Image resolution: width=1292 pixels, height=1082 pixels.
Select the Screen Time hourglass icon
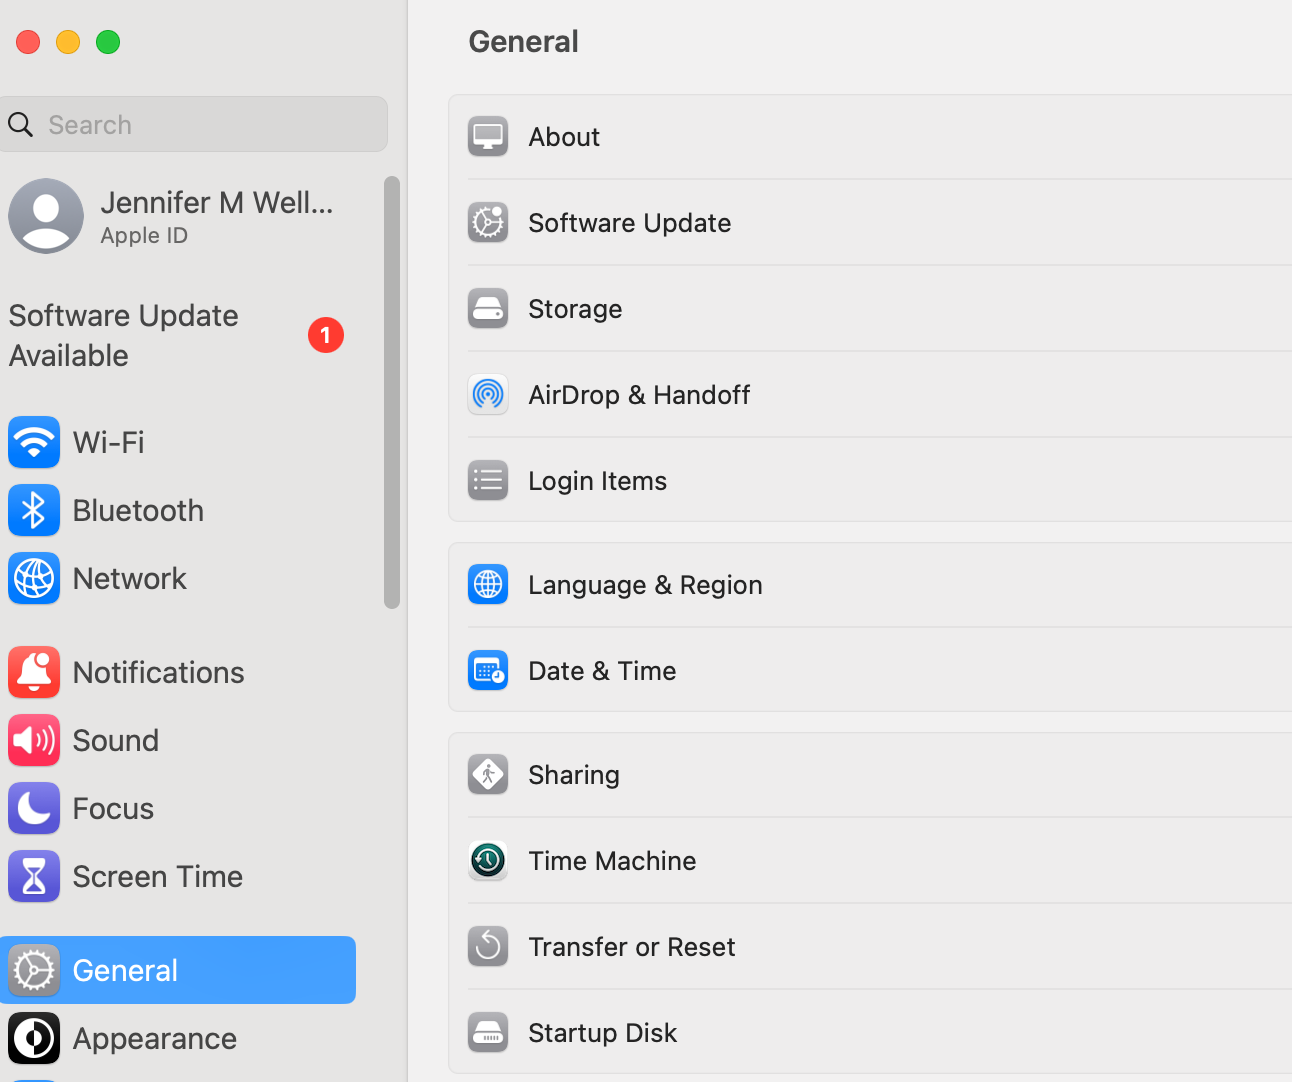coord(34,876)
